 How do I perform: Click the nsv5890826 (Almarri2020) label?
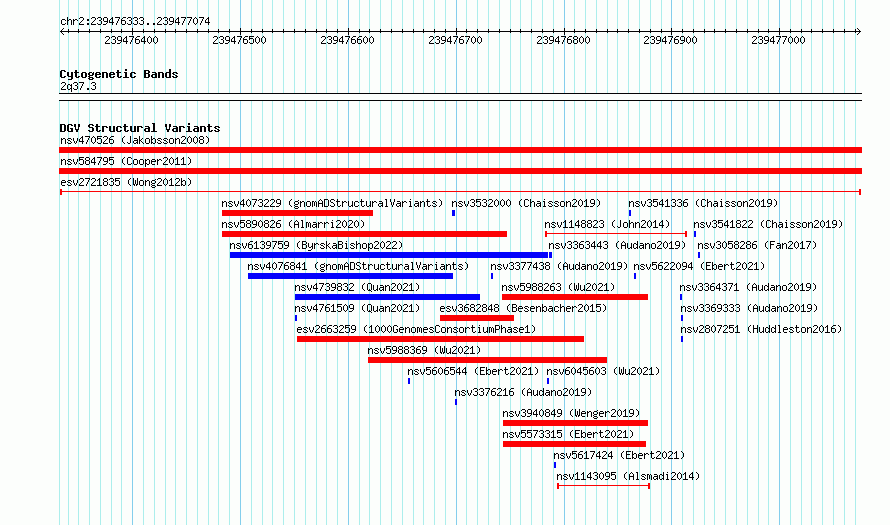(293, 224)
